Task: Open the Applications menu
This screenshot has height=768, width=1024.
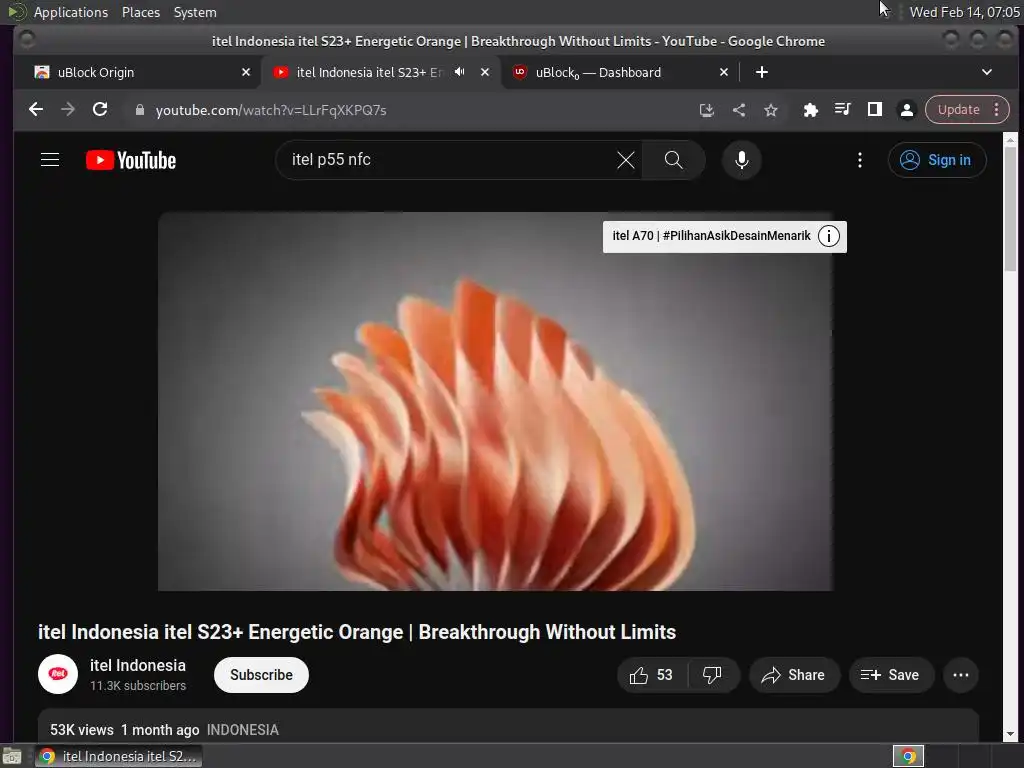Action: click(71, 12)
